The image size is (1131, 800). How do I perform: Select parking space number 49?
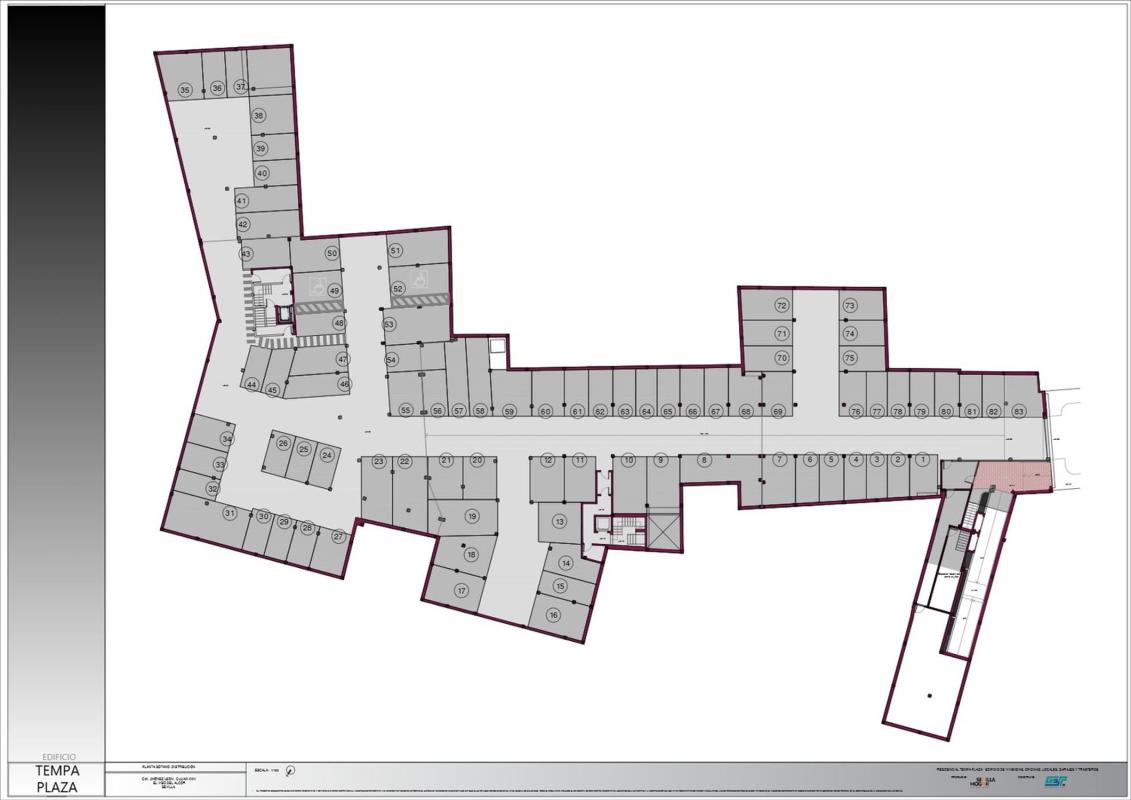(334, 291)
